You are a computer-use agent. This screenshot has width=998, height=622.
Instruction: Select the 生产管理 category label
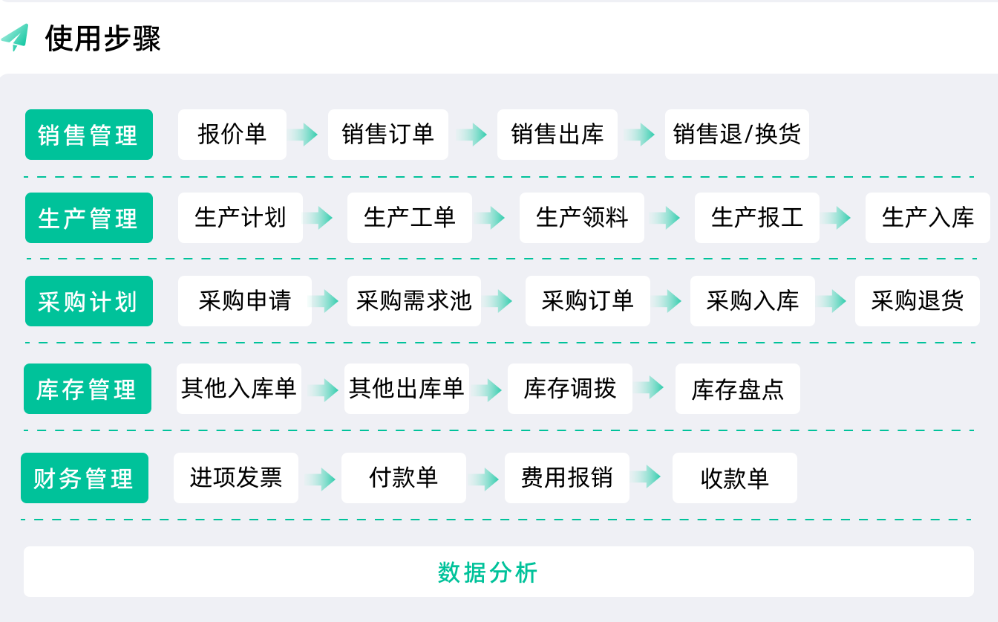[x=89, y=218]
